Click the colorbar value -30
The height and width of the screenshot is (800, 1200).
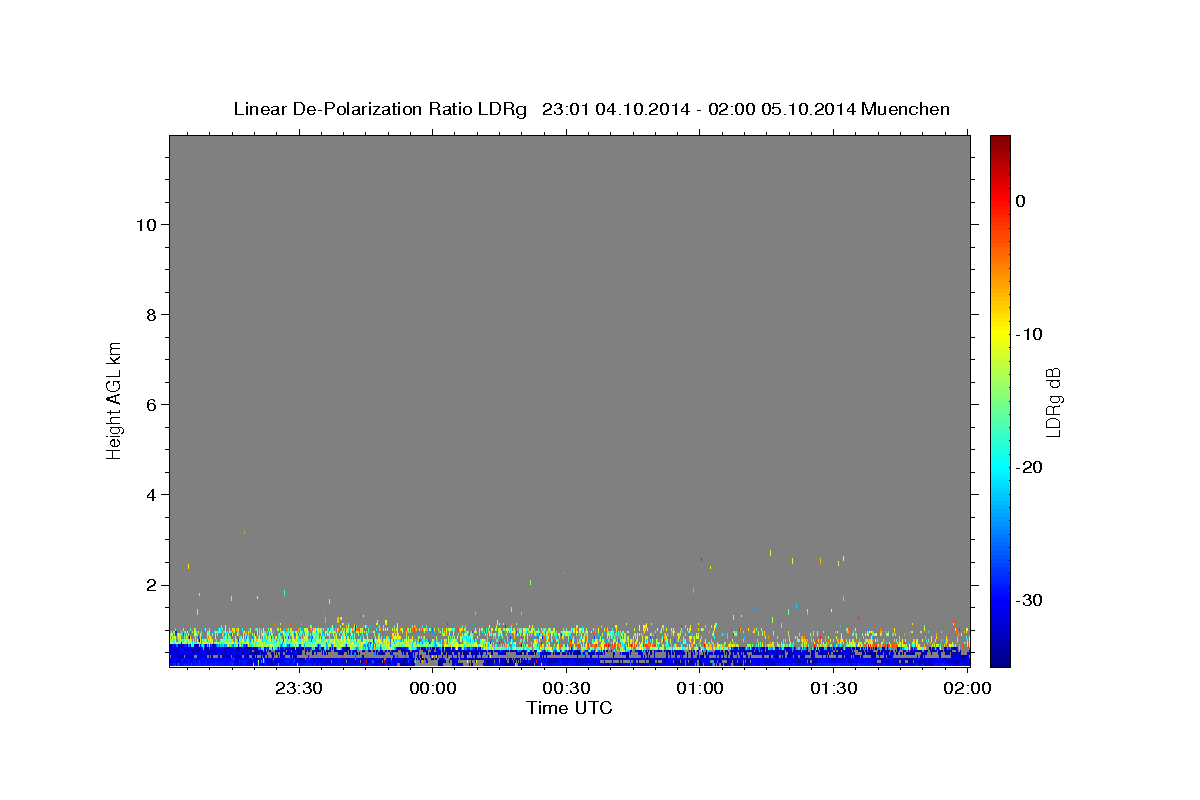1030,600
